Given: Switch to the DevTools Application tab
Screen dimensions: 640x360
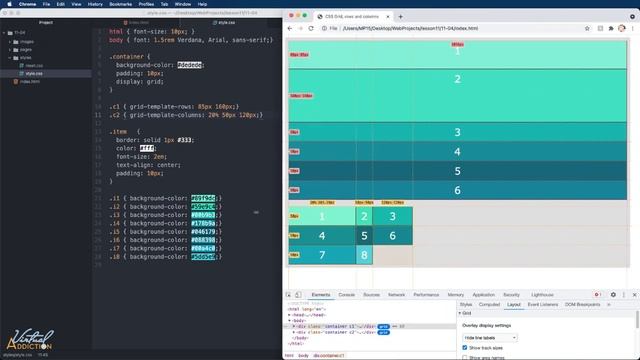Looking at the screenshot, I should pyautogui.click(x=484, y=295).
